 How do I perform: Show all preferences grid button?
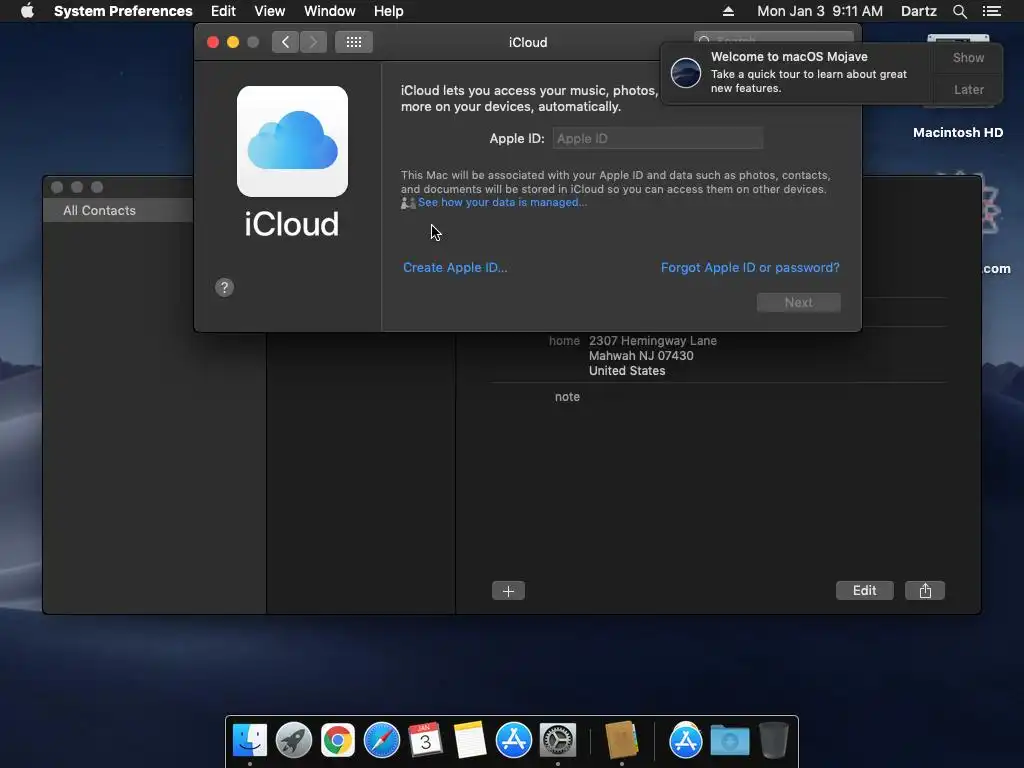tap(353, 42)
